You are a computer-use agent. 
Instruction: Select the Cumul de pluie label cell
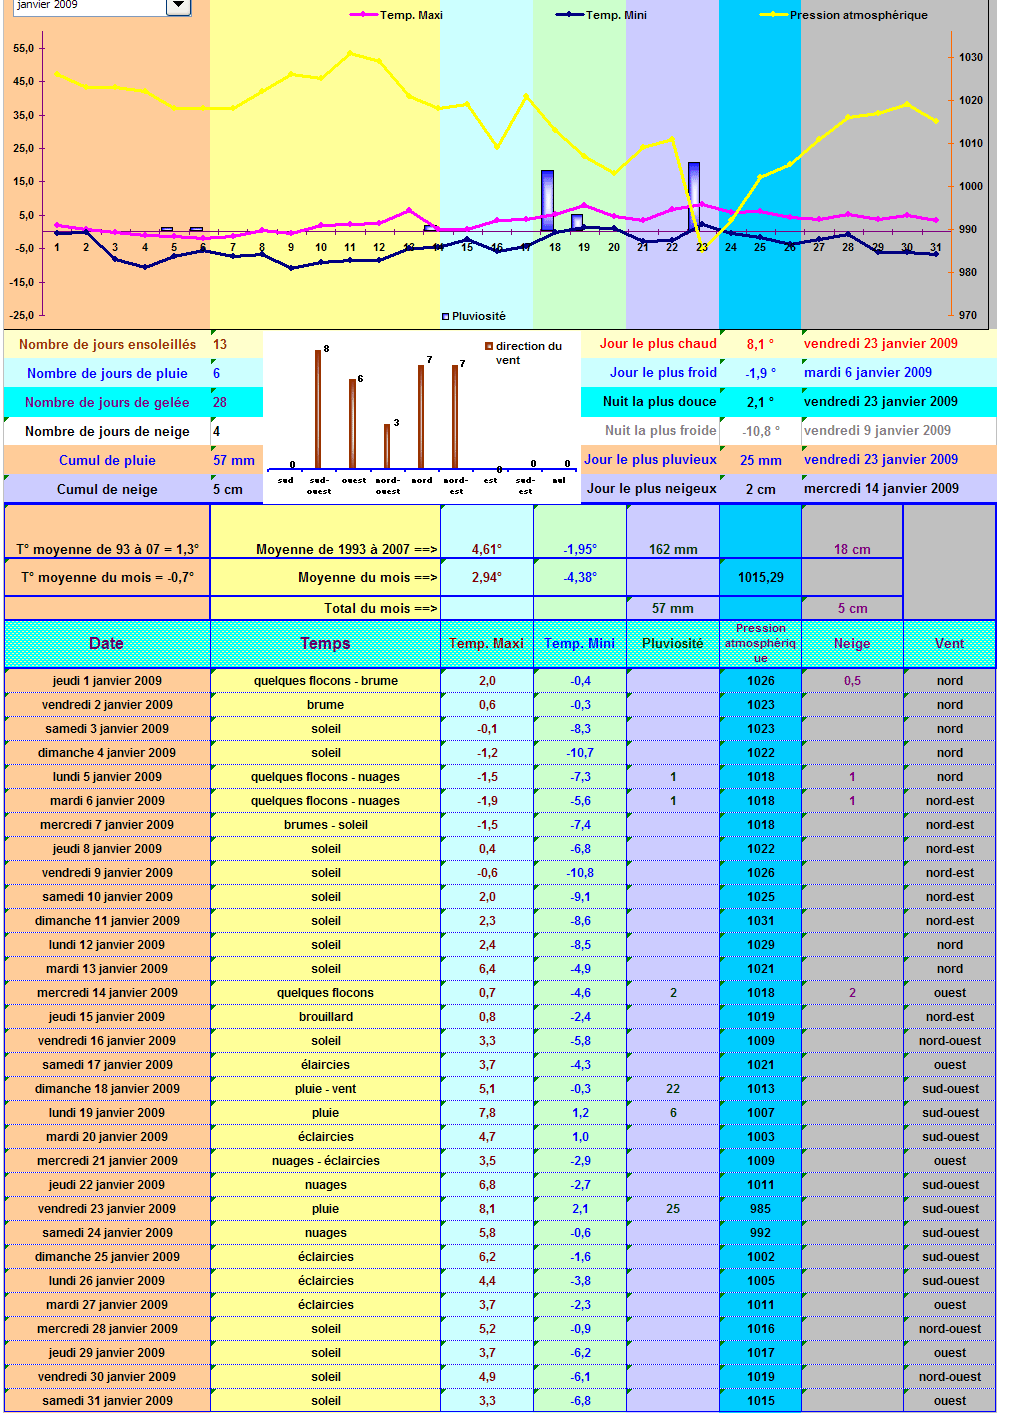point(107,460)
